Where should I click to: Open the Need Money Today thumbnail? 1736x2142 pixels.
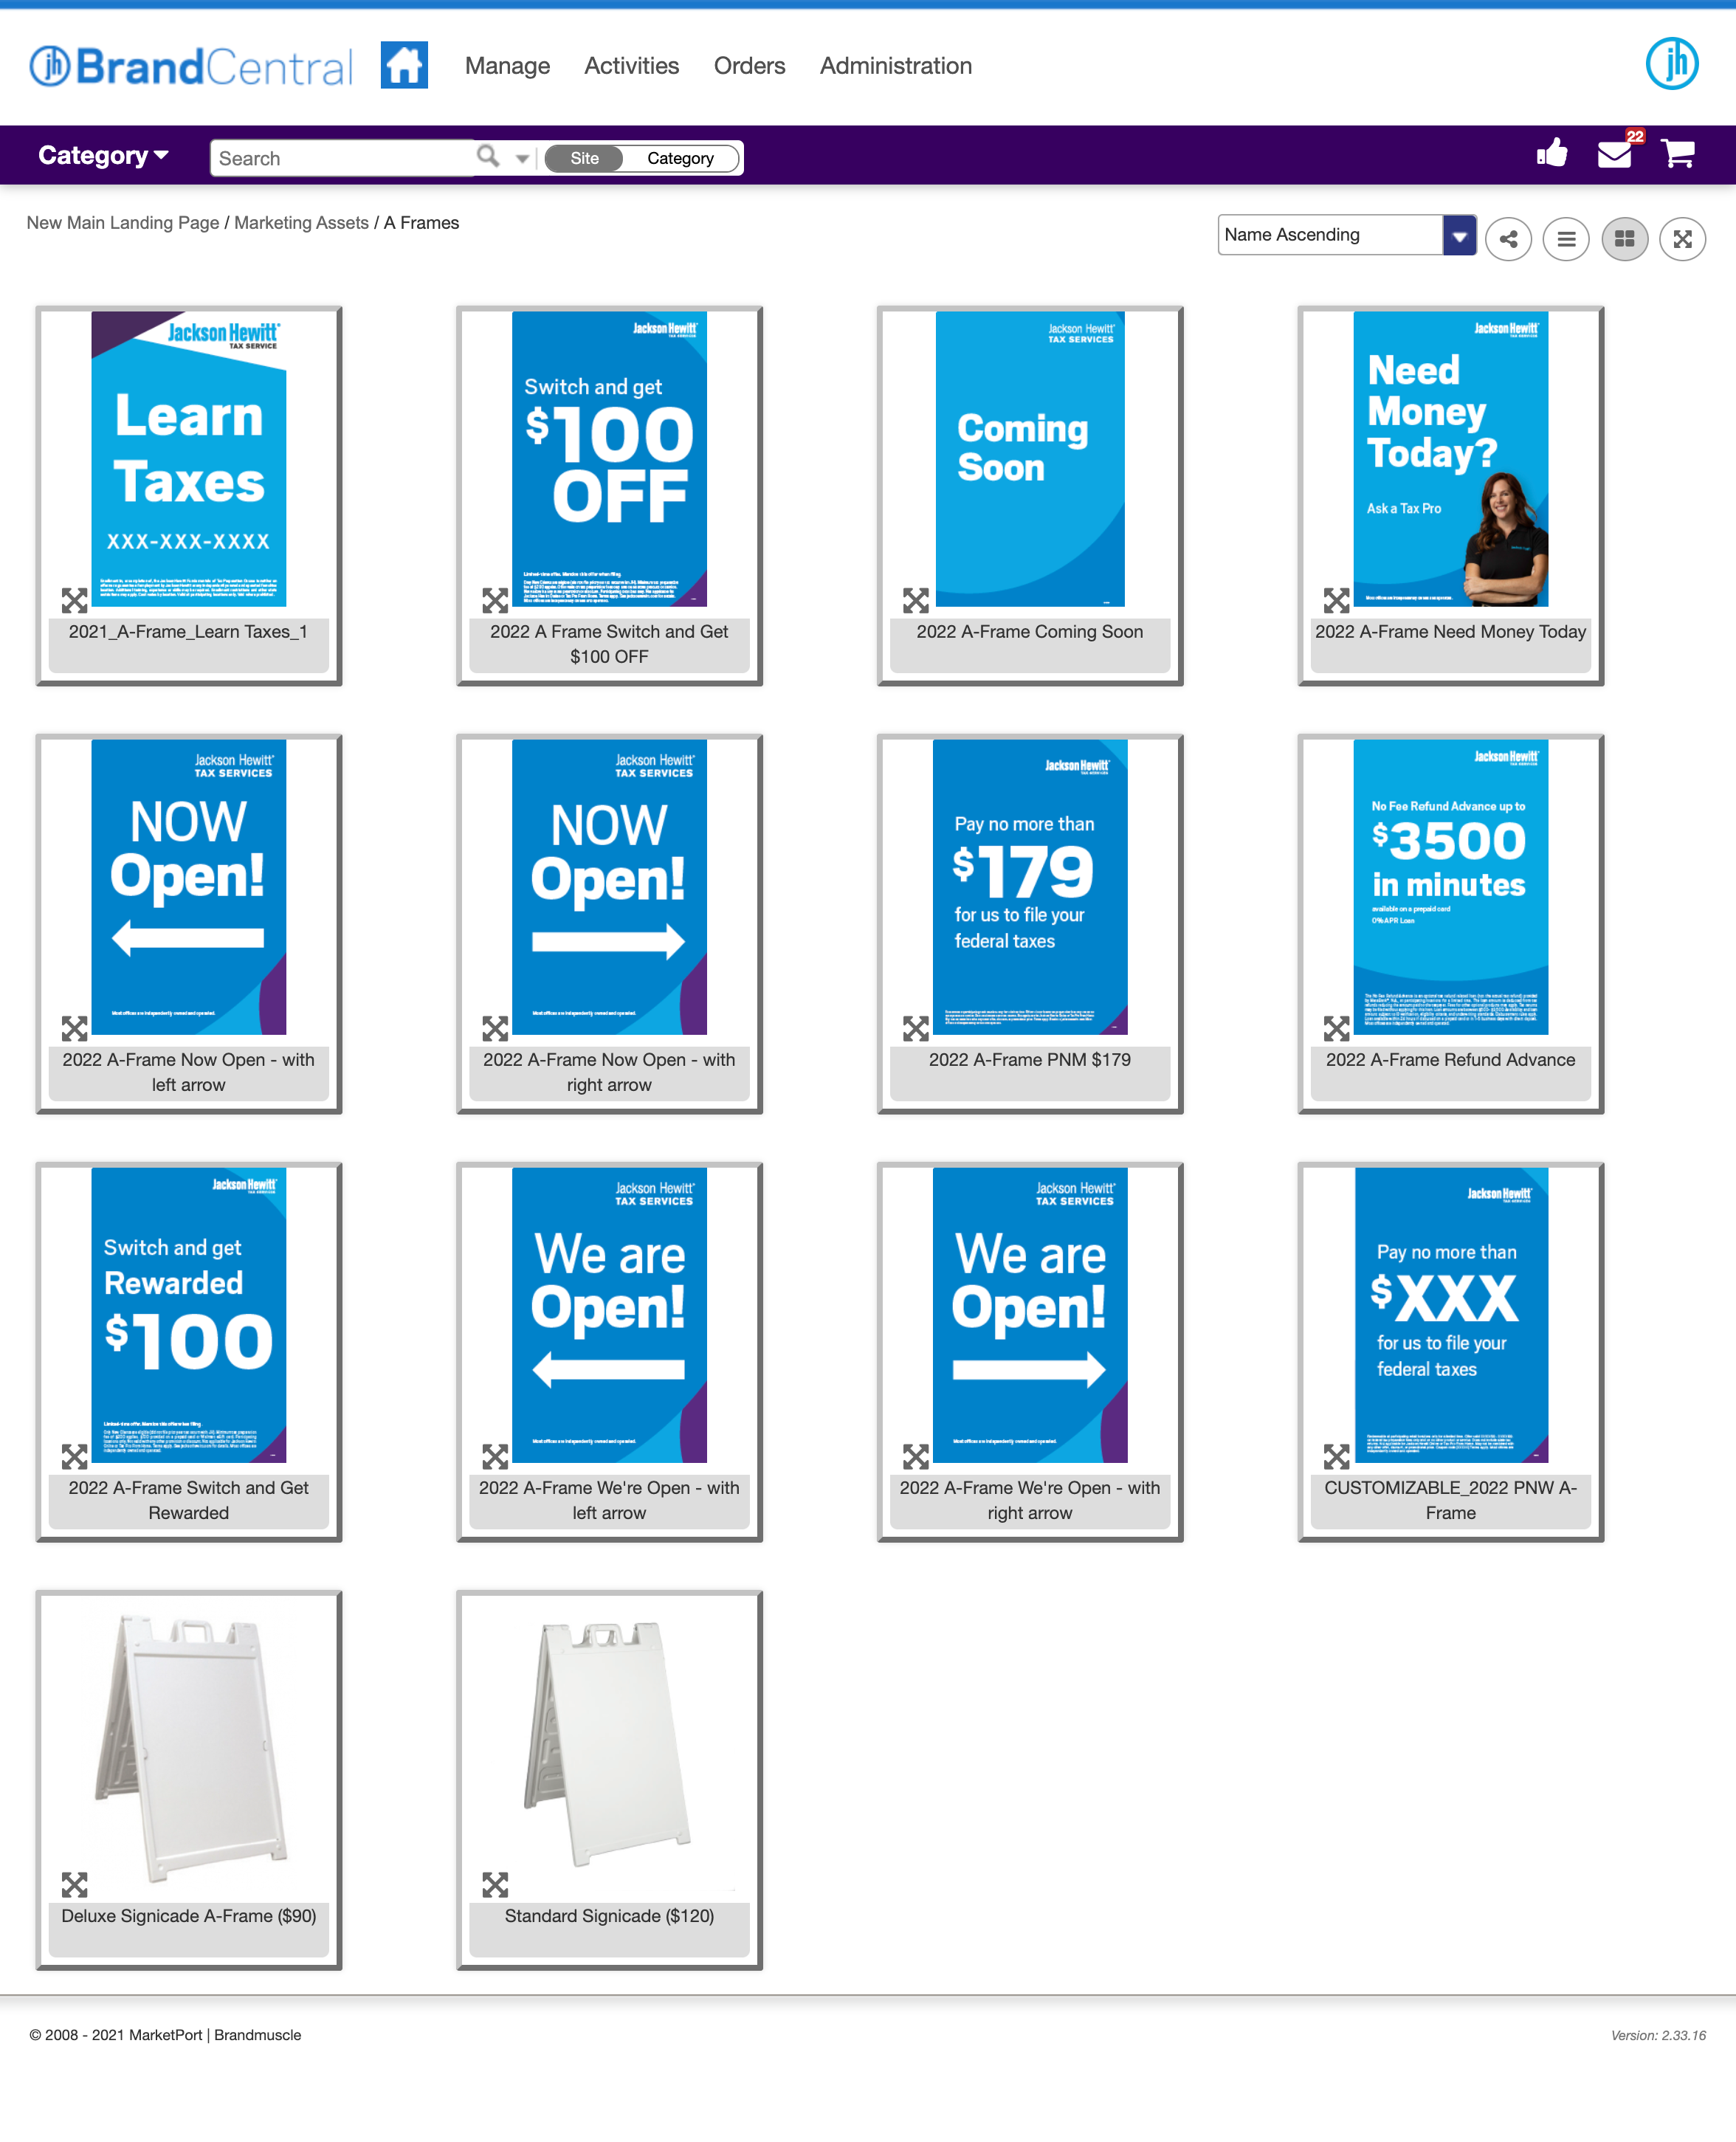click(x=1450, y=459)
